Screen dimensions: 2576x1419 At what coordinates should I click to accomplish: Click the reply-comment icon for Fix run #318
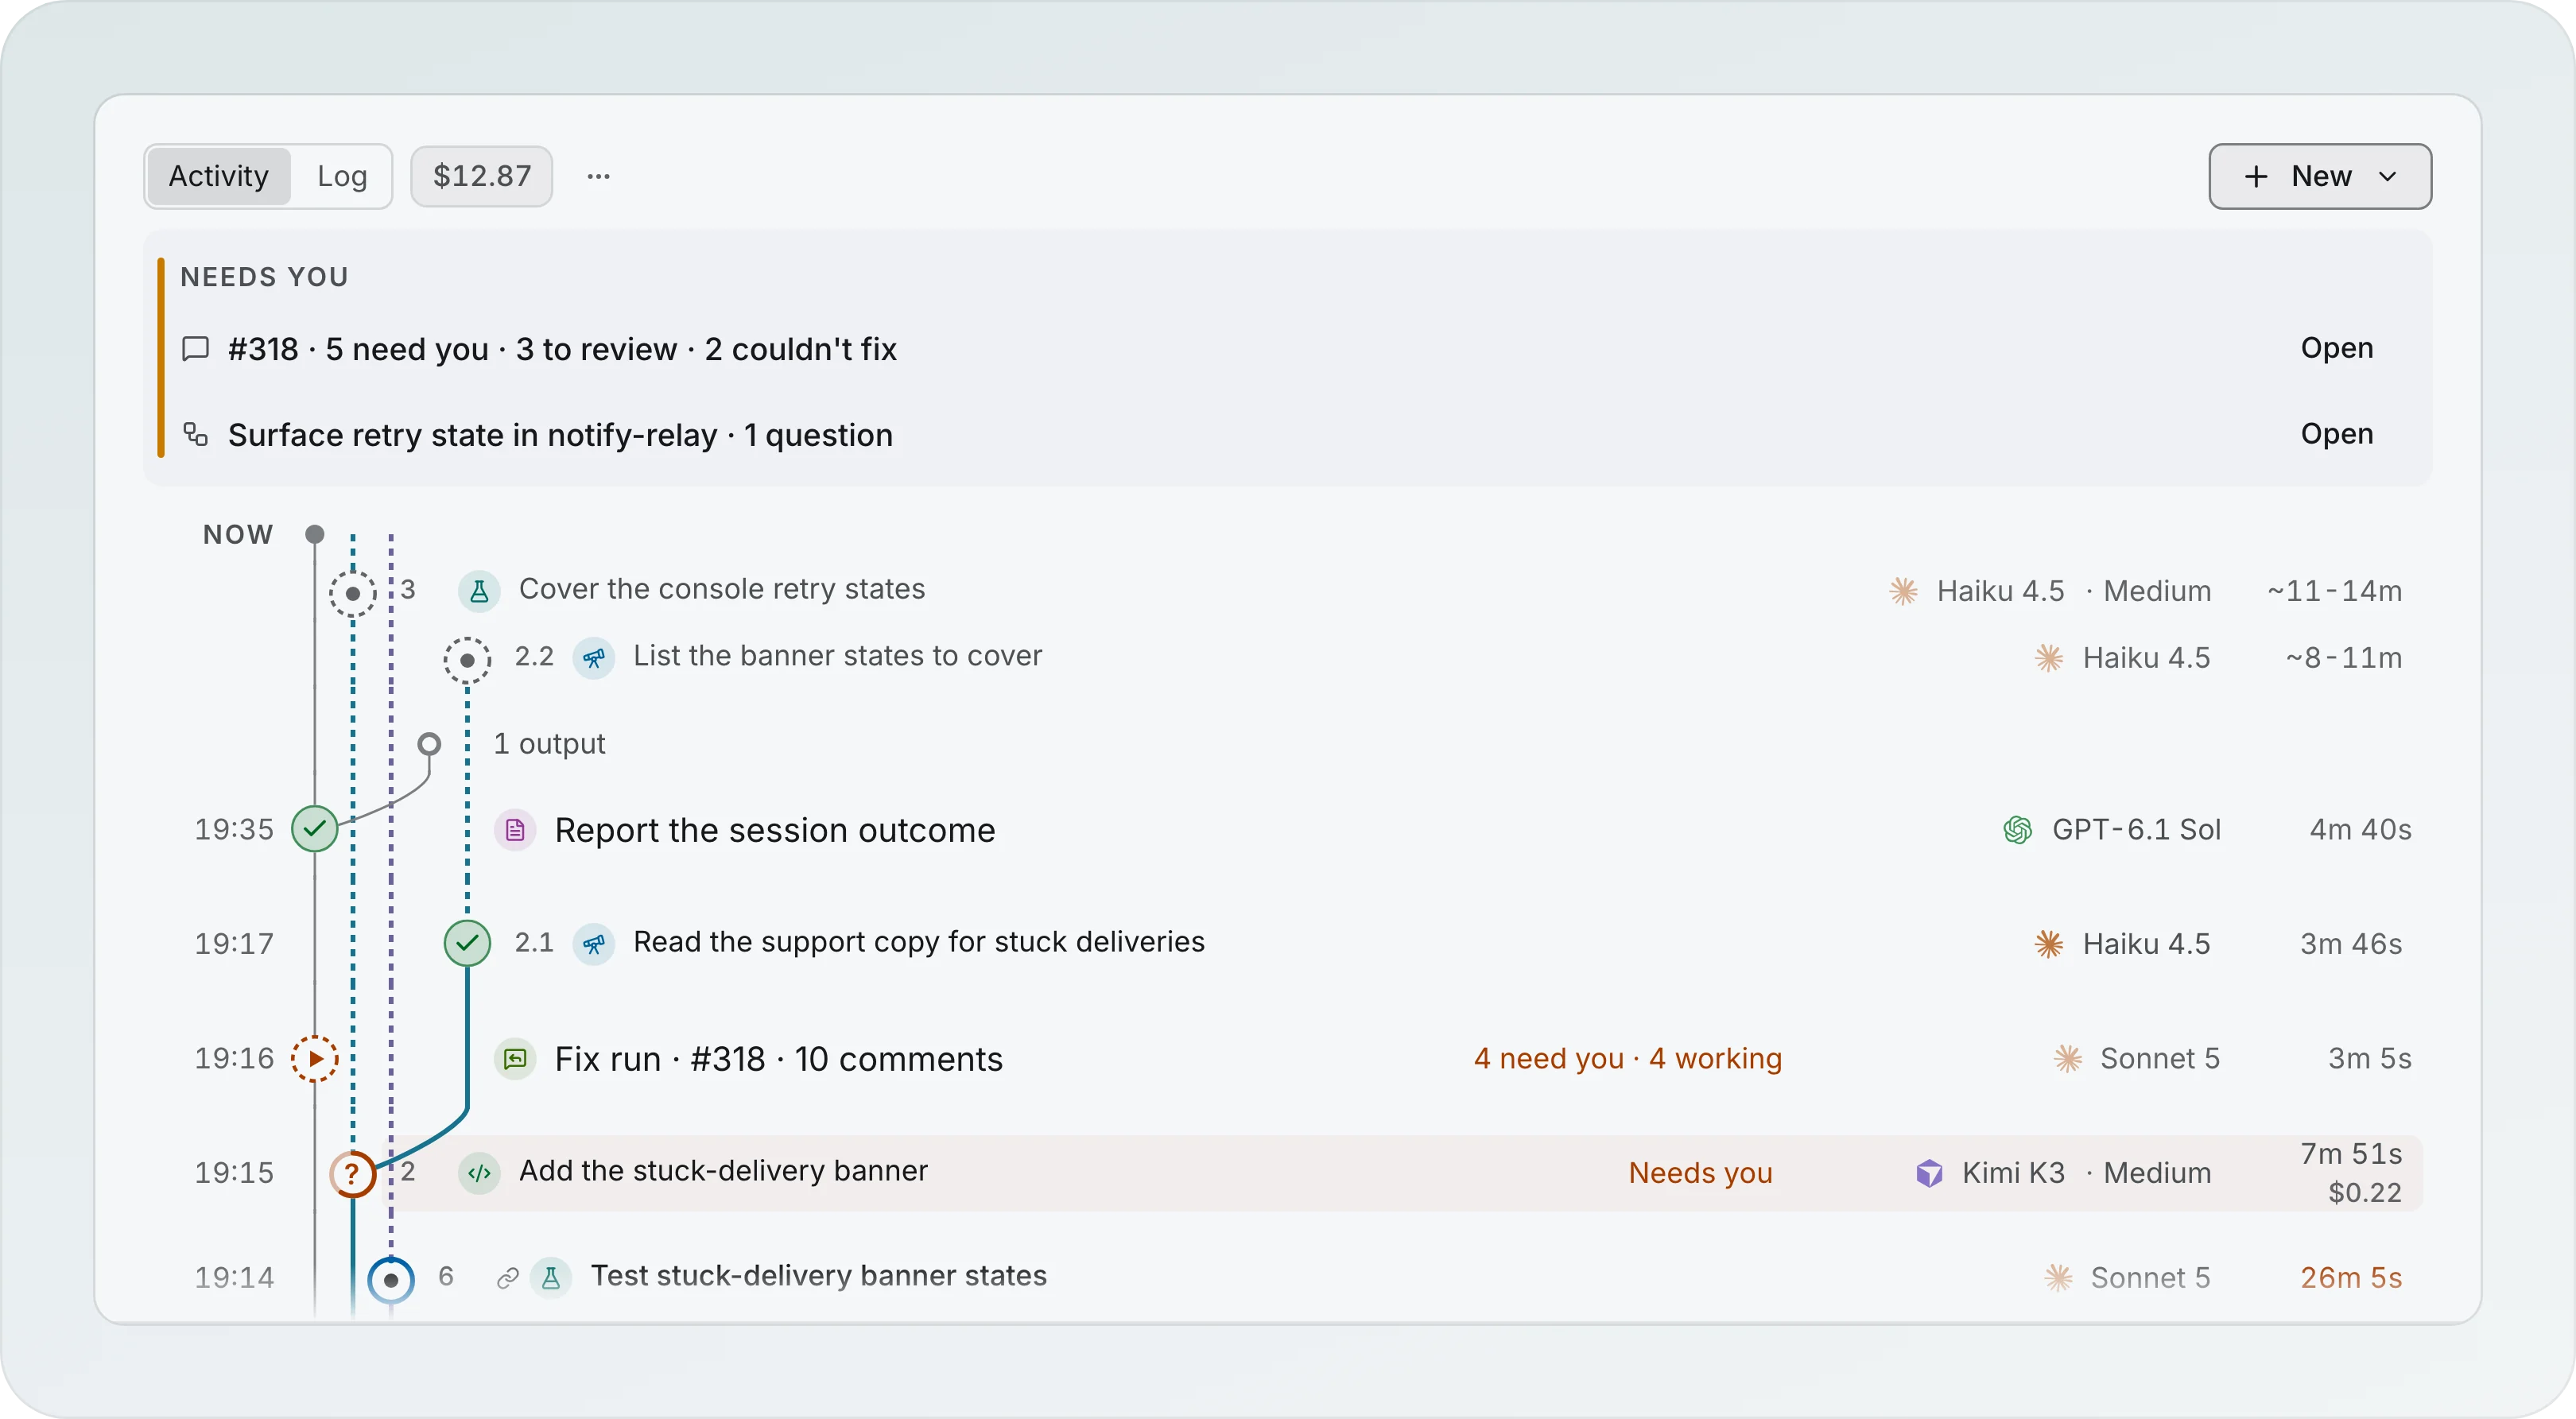click(x=515, y=1059)
